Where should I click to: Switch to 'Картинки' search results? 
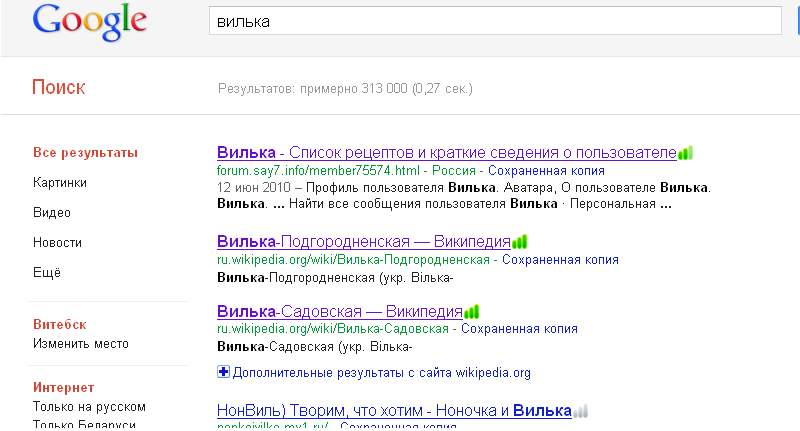(x=60, y=183)
